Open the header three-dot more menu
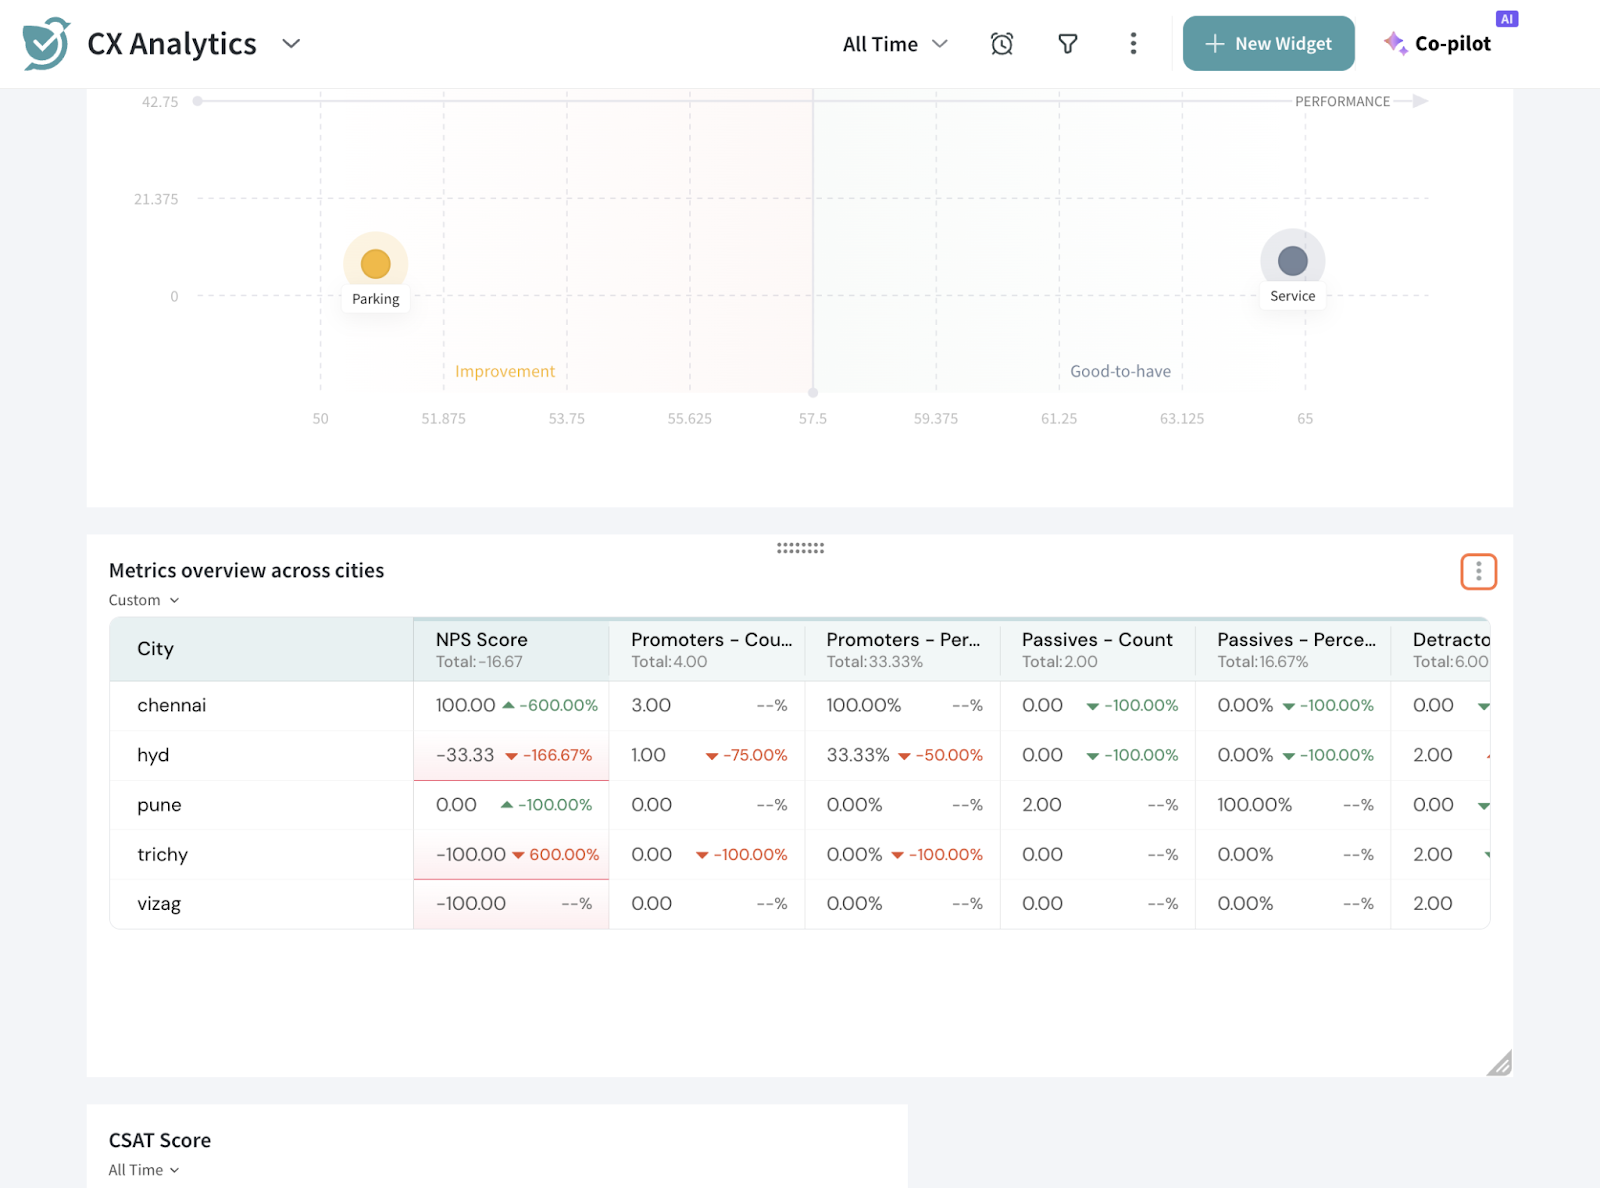The image size is (1600, 1188). (x=1132, y=44)
